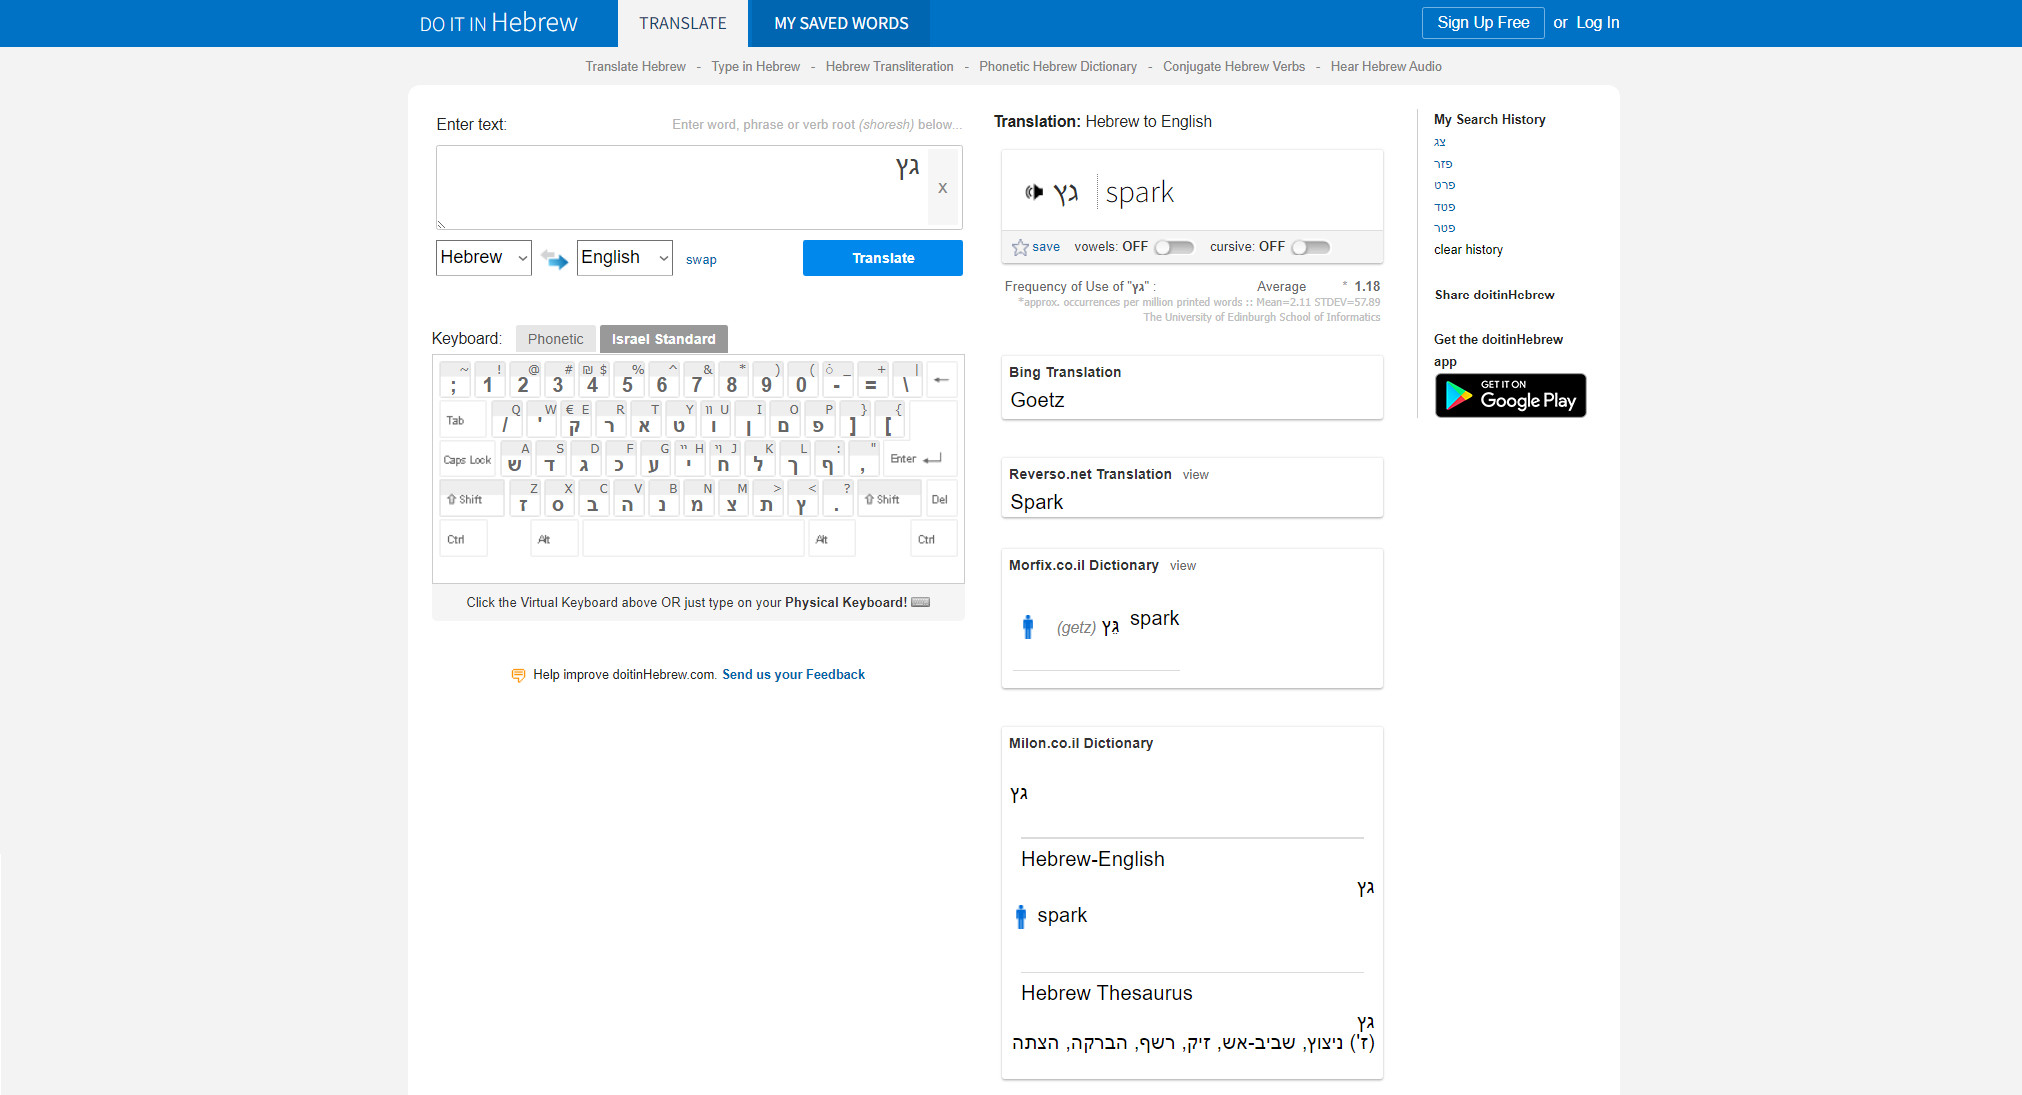Click the save star icon
Screen dimensions: 2022x1095
tap(1020, 247)
